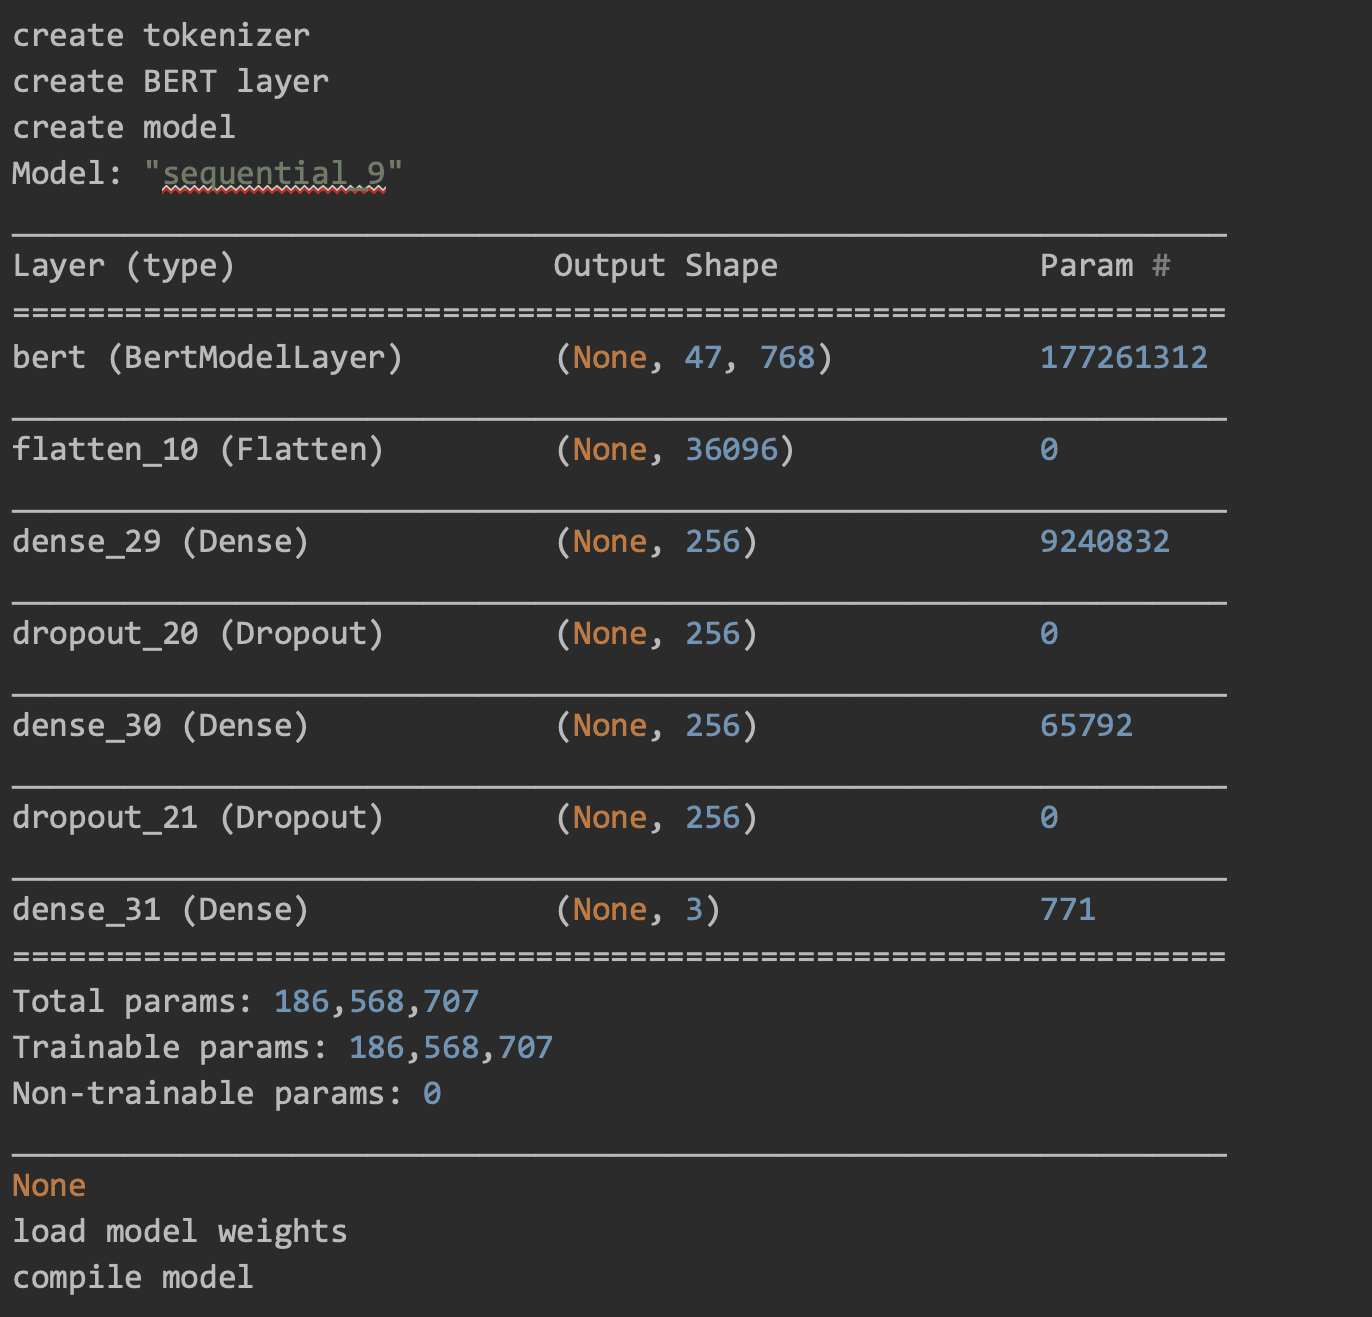Click the flatten output size 36096

pos(731,449)
